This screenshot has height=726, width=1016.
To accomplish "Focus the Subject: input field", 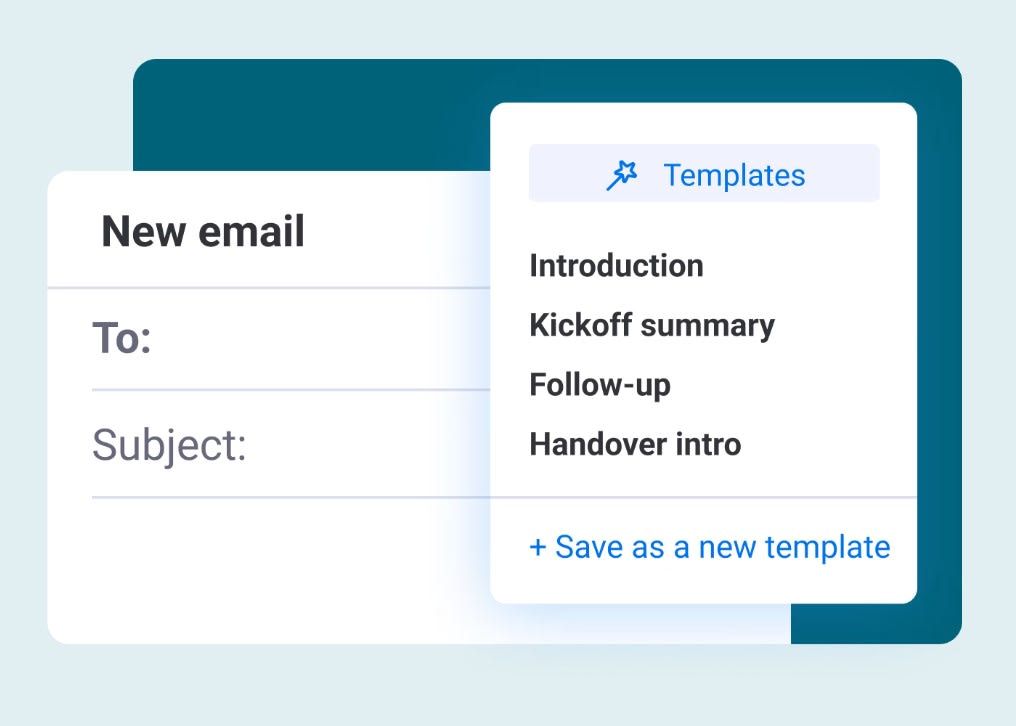I will click(291, 445).
